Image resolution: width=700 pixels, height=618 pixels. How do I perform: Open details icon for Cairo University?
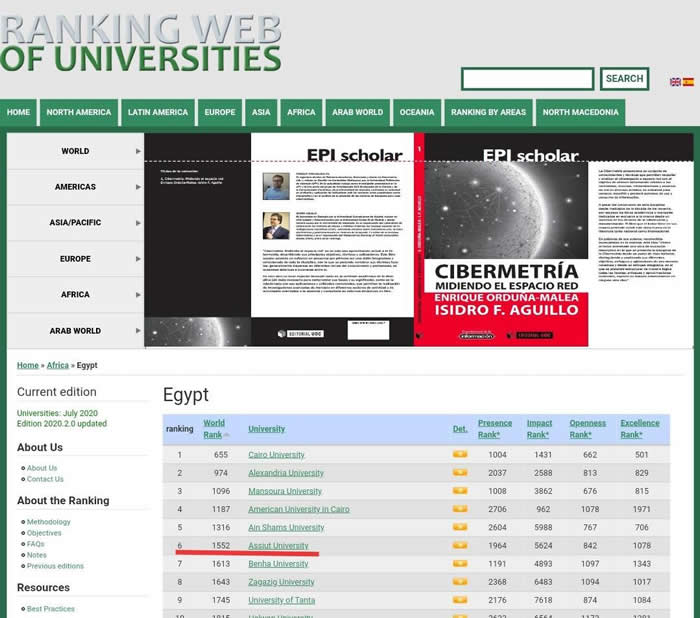click(x=460, y=455)
